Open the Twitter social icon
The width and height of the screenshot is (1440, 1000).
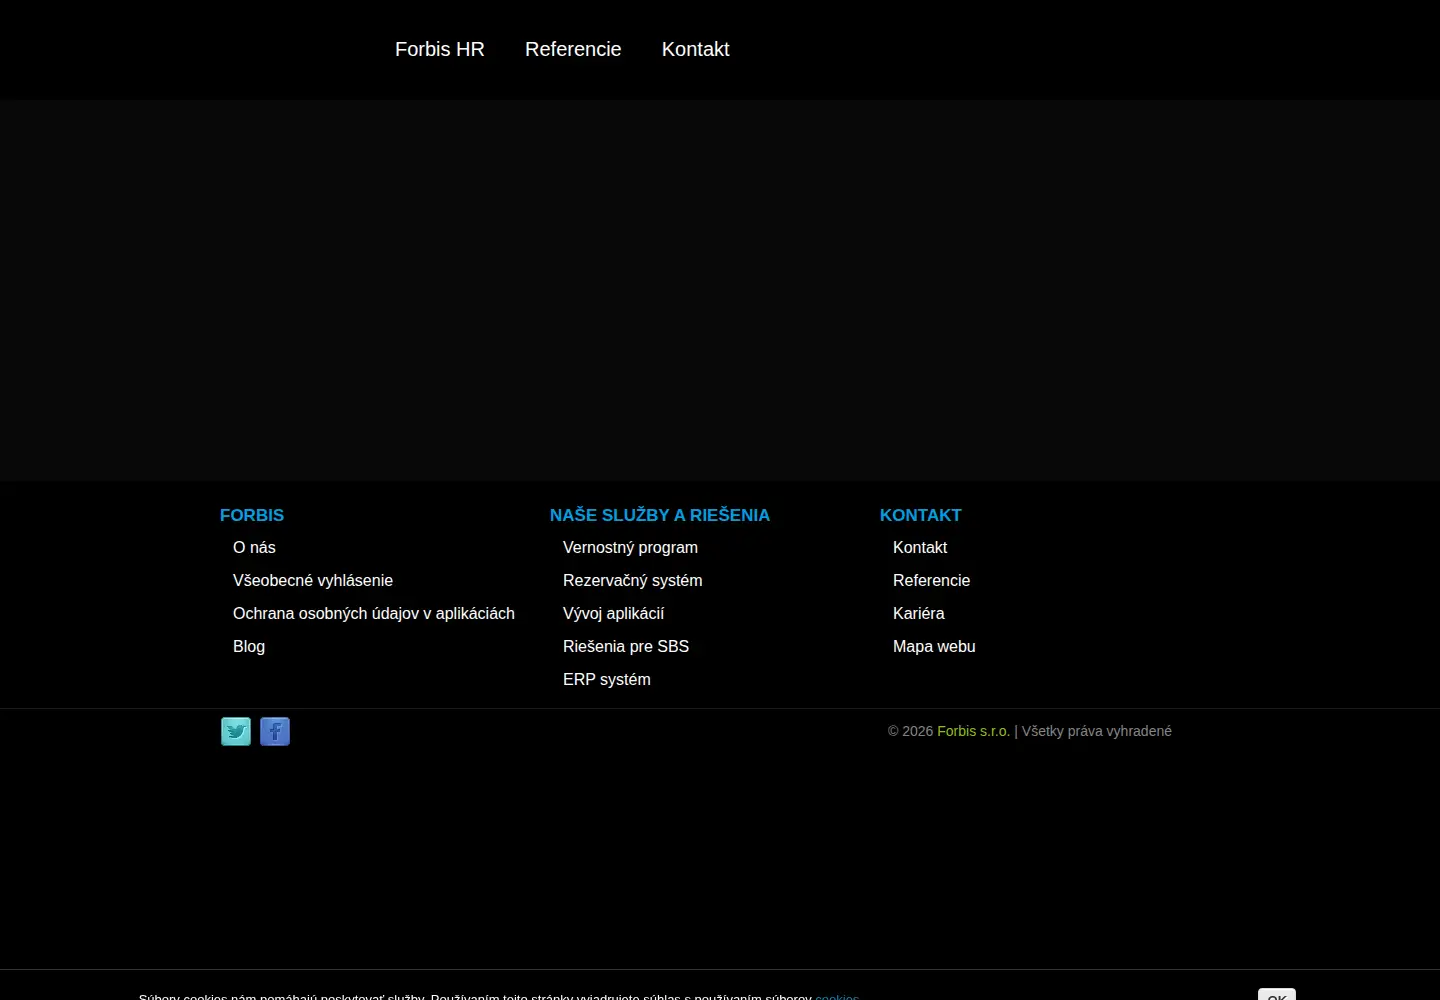coord(236,732)
